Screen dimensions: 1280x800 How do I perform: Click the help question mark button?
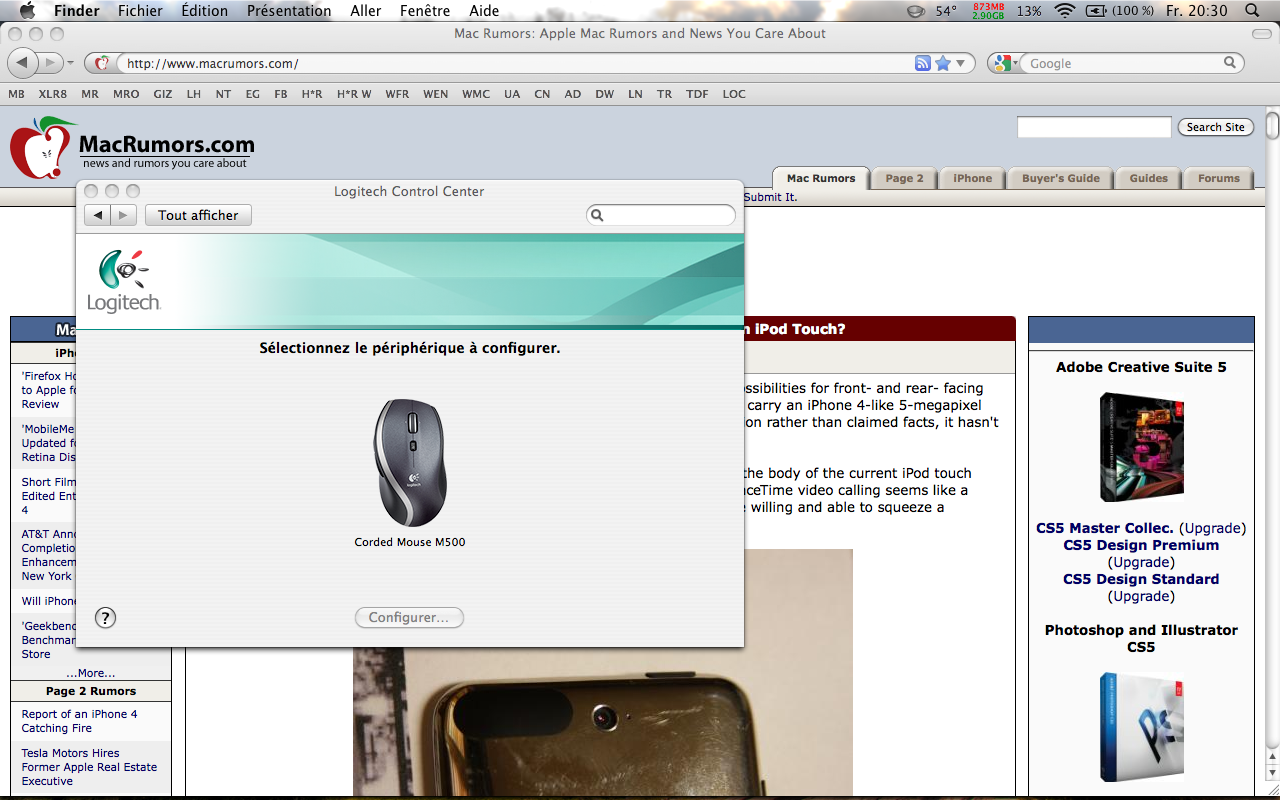pos(105,617)
